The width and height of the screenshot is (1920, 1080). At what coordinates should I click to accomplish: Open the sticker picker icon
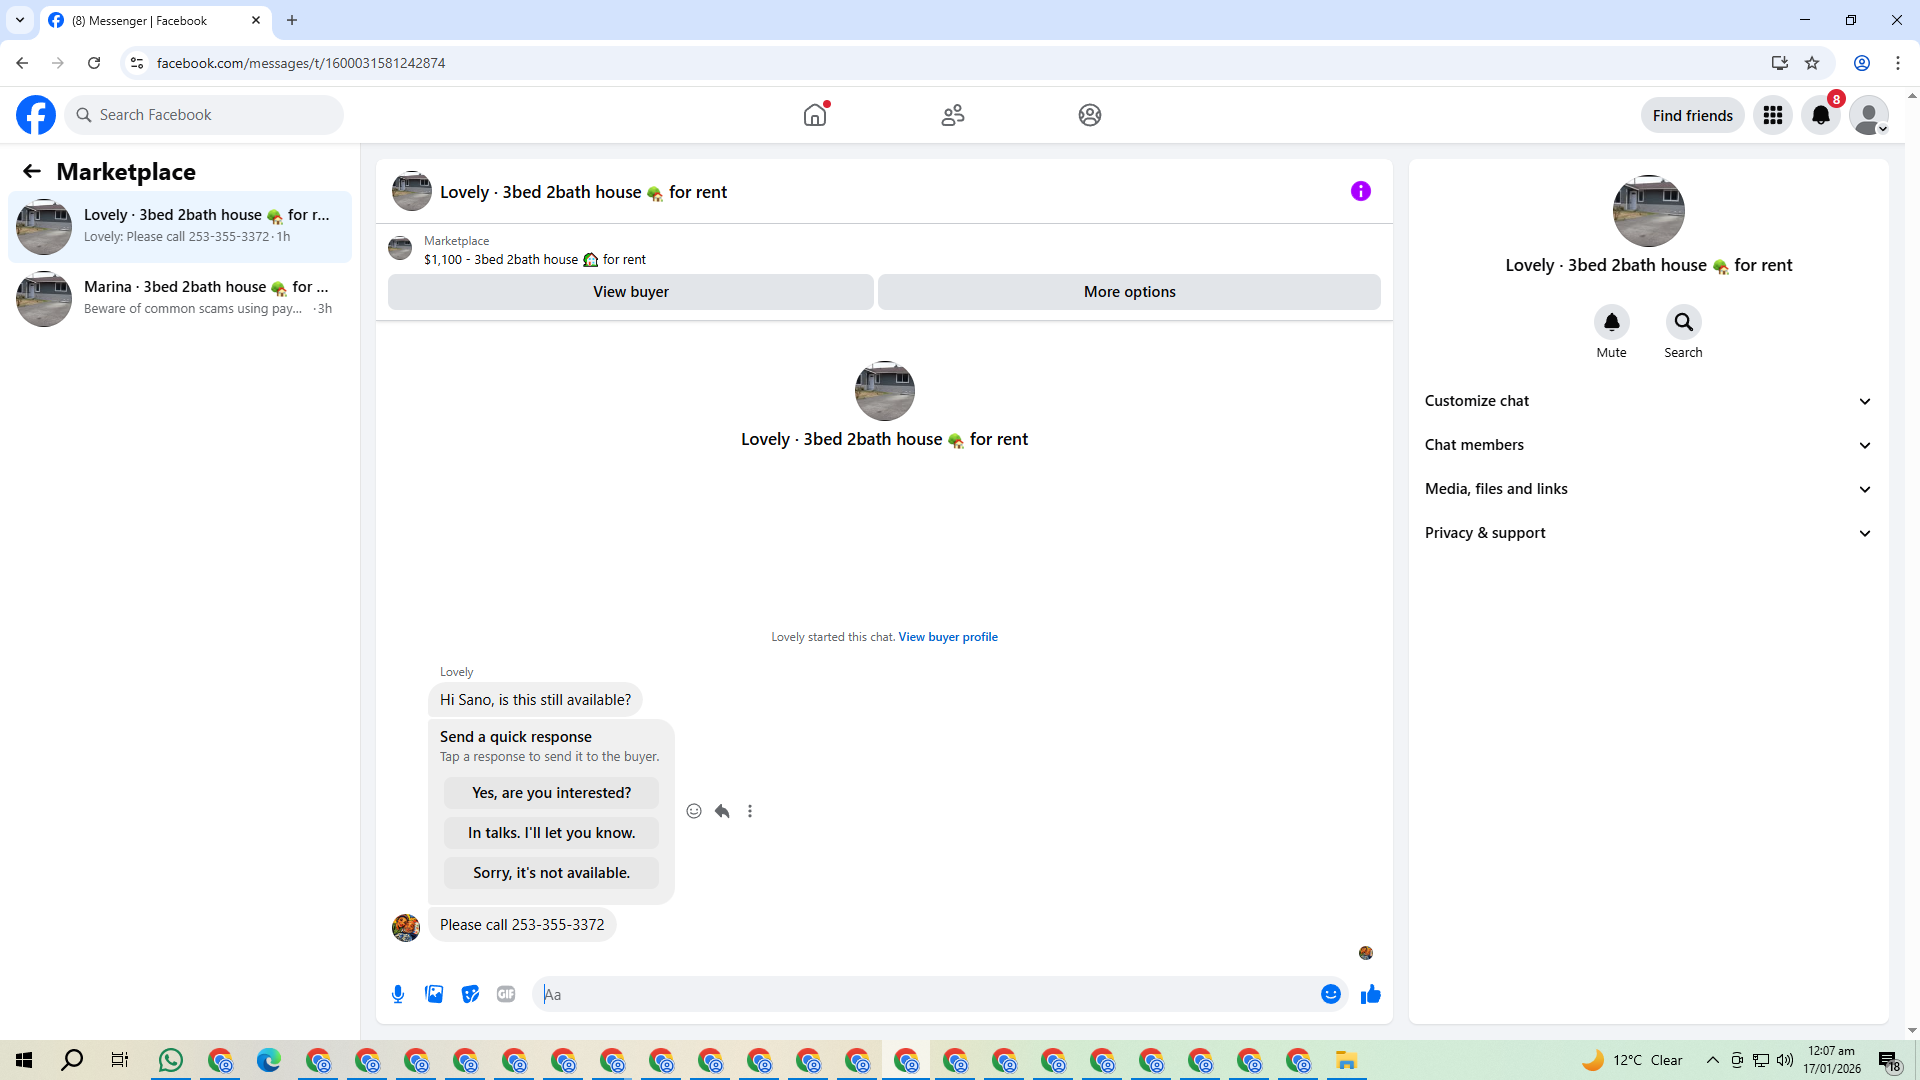(470, 994)
